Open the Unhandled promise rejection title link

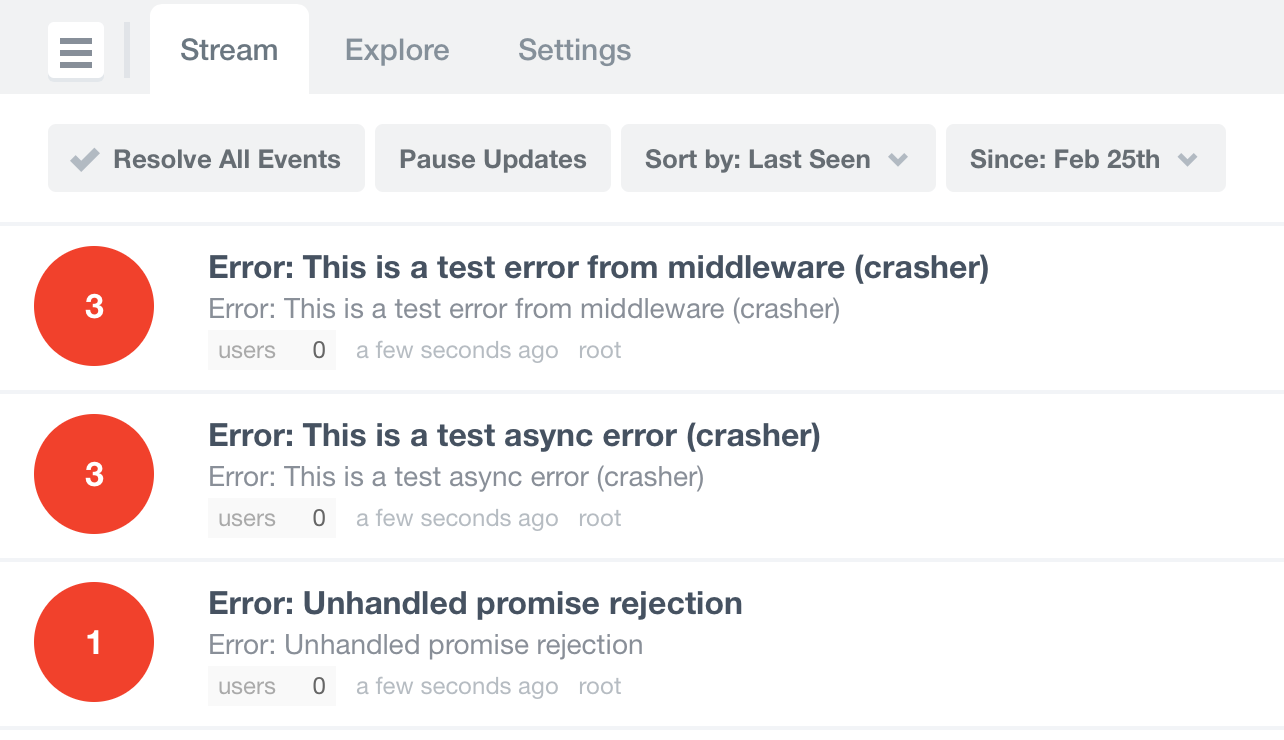tap(475, 603)
